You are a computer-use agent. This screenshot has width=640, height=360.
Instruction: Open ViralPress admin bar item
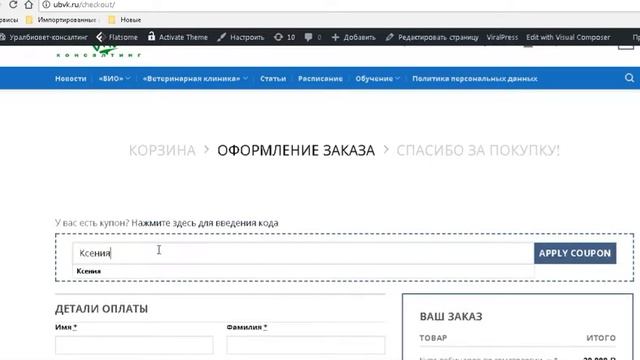coord(502,37)
